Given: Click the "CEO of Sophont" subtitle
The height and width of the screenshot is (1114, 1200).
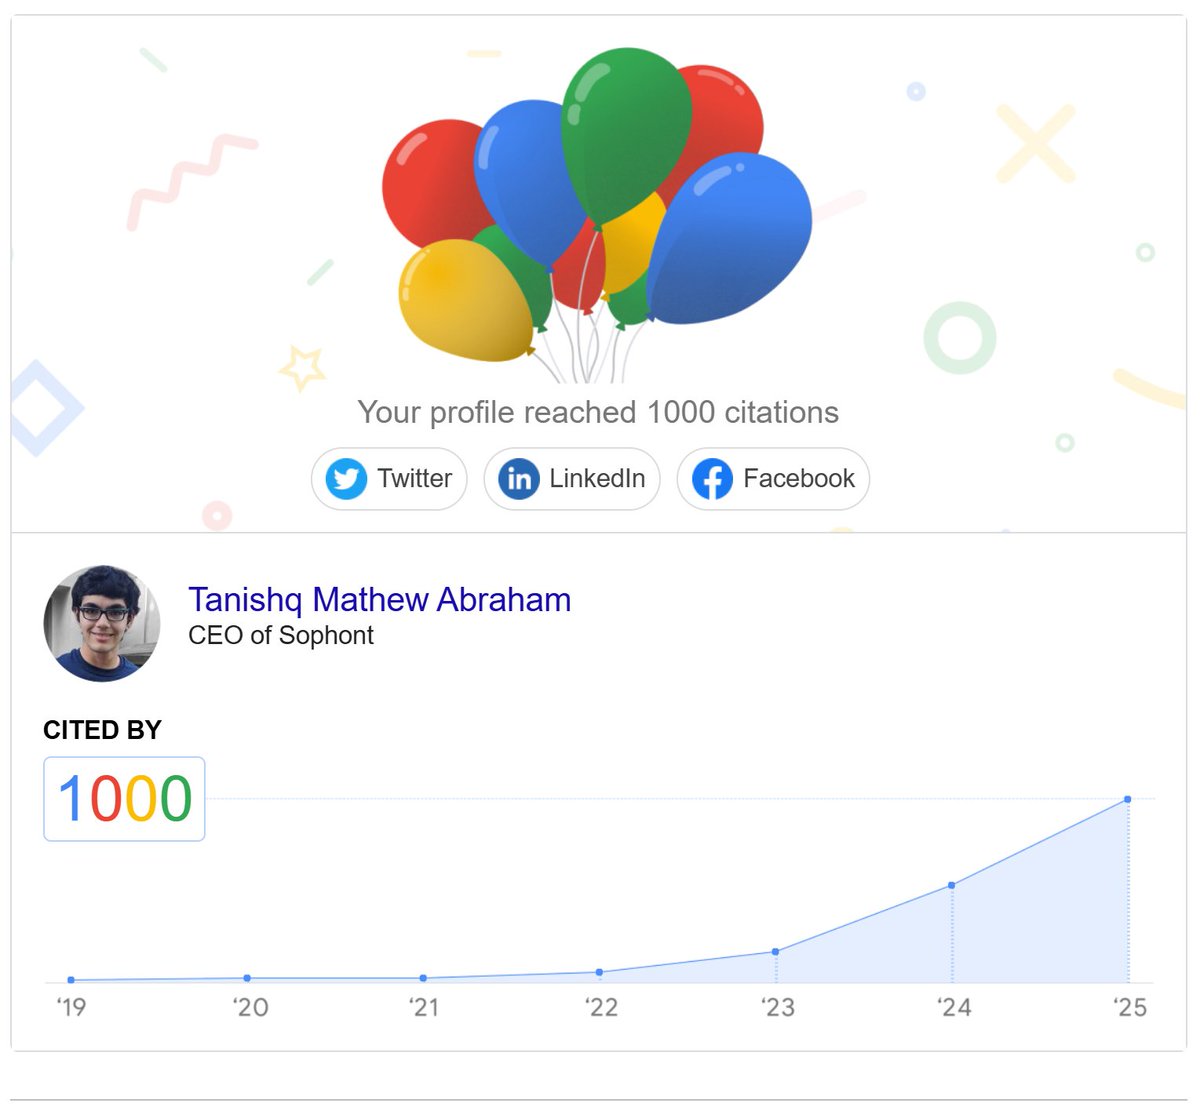Looking at the screenshot, I should tap(281, 635).
